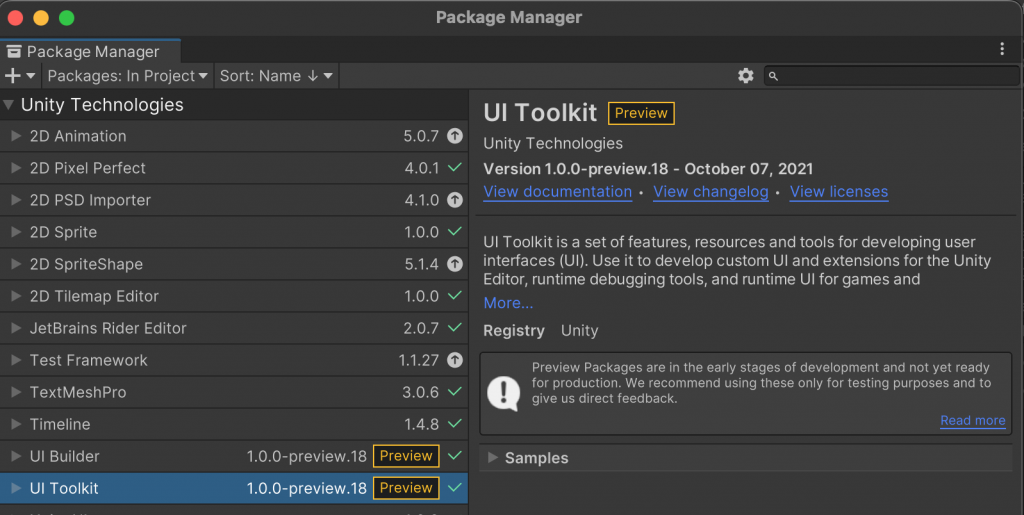Open the View licenses link

(839, 192)
